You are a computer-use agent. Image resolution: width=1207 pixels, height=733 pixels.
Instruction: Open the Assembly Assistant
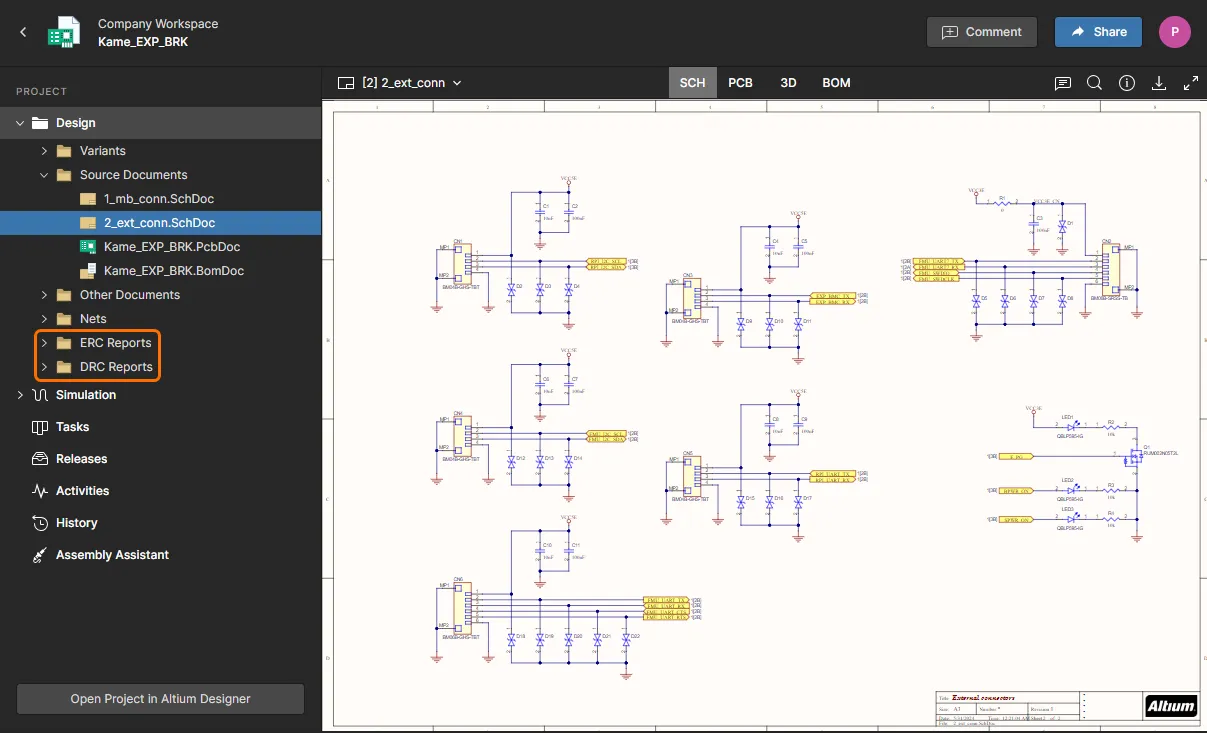[110, 554]
